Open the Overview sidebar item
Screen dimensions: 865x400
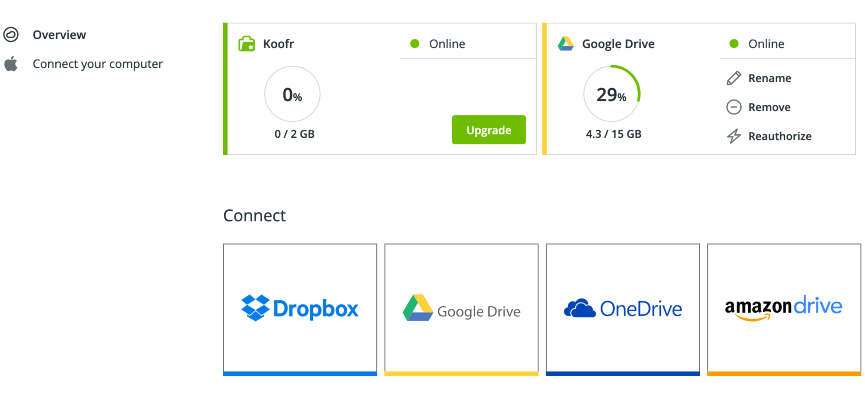59,35
